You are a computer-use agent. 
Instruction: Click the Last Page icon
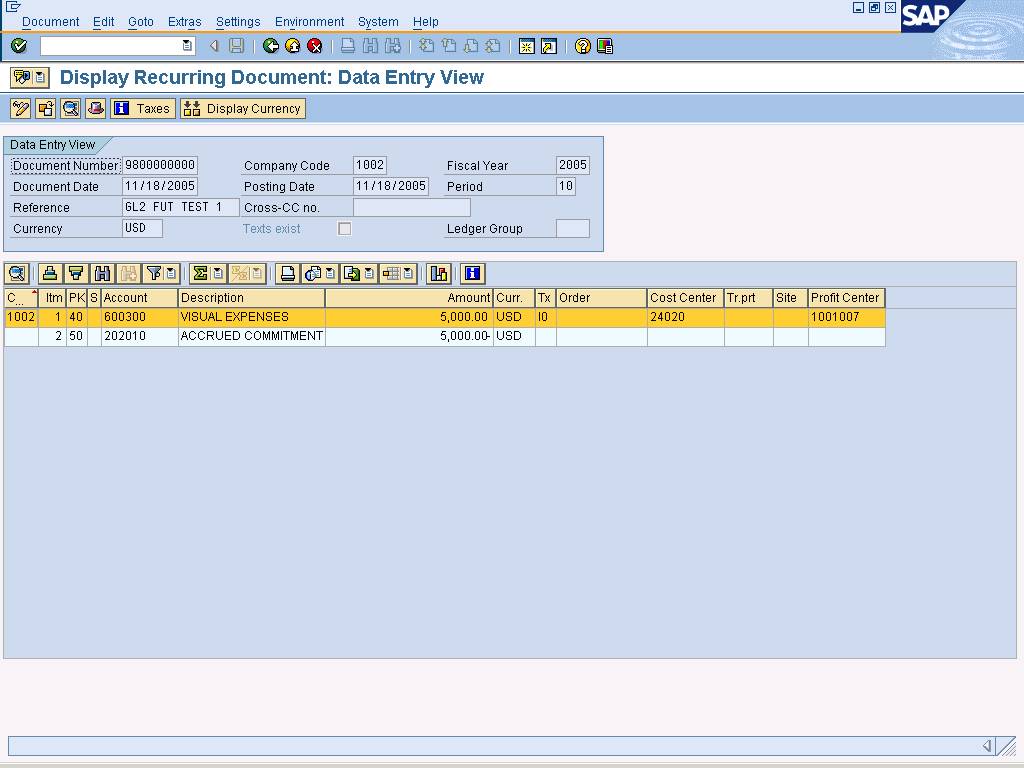[x=493, y=46]
